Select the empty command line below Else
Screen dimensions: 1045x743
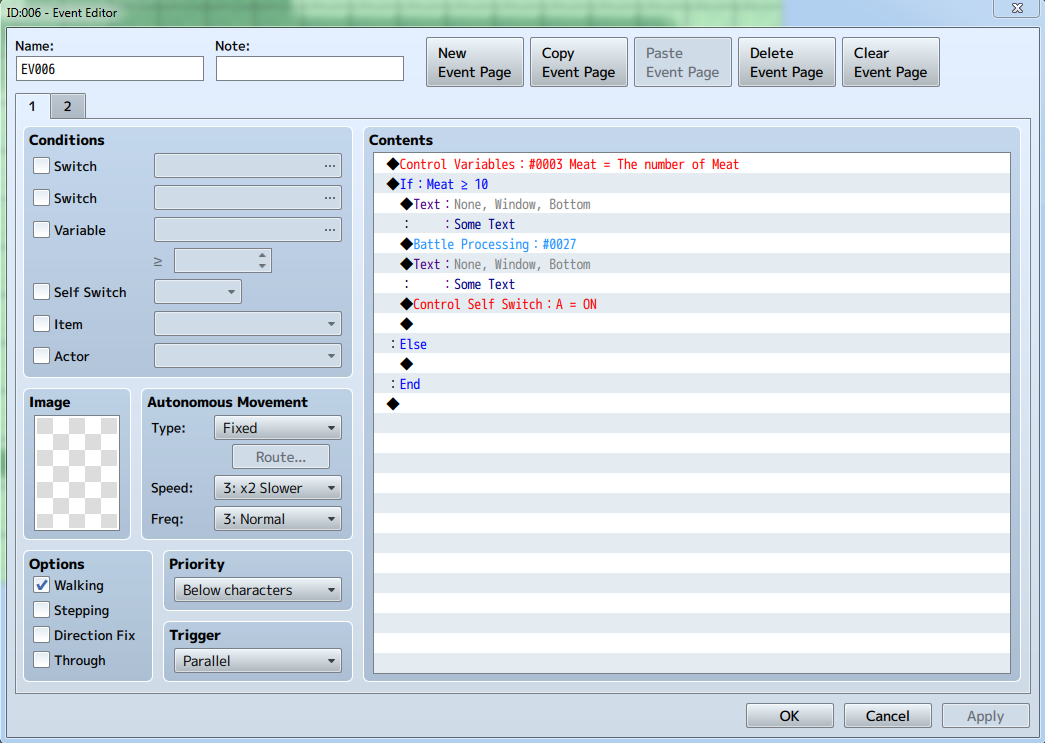692,364
